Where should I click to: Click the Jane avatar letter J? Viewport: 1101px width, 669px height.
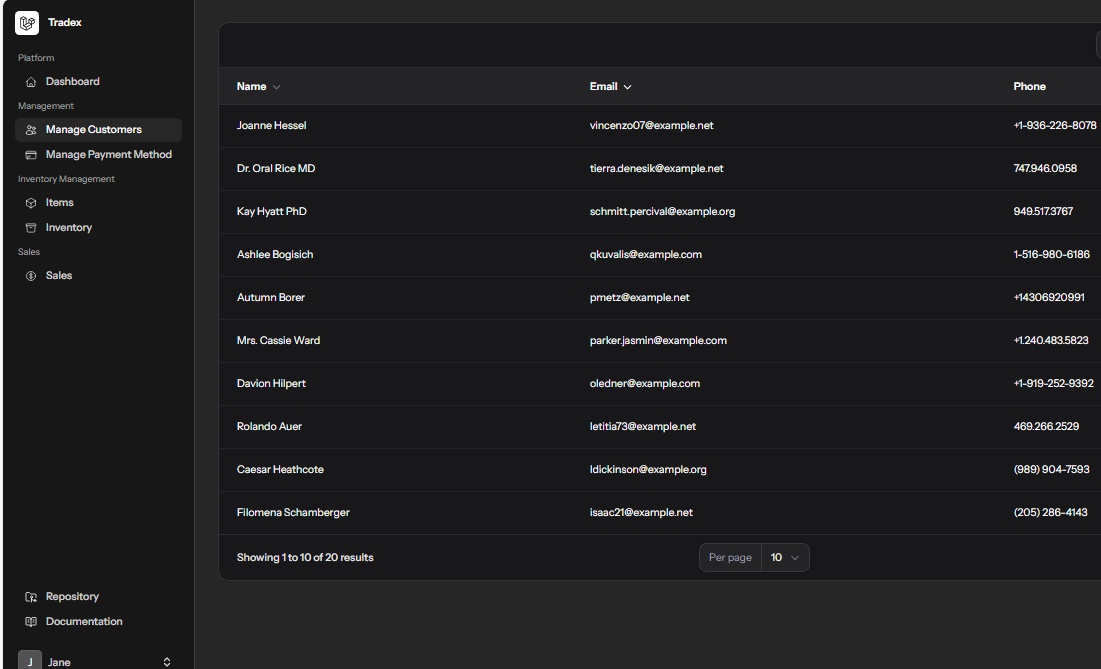(x=29, y=661)
